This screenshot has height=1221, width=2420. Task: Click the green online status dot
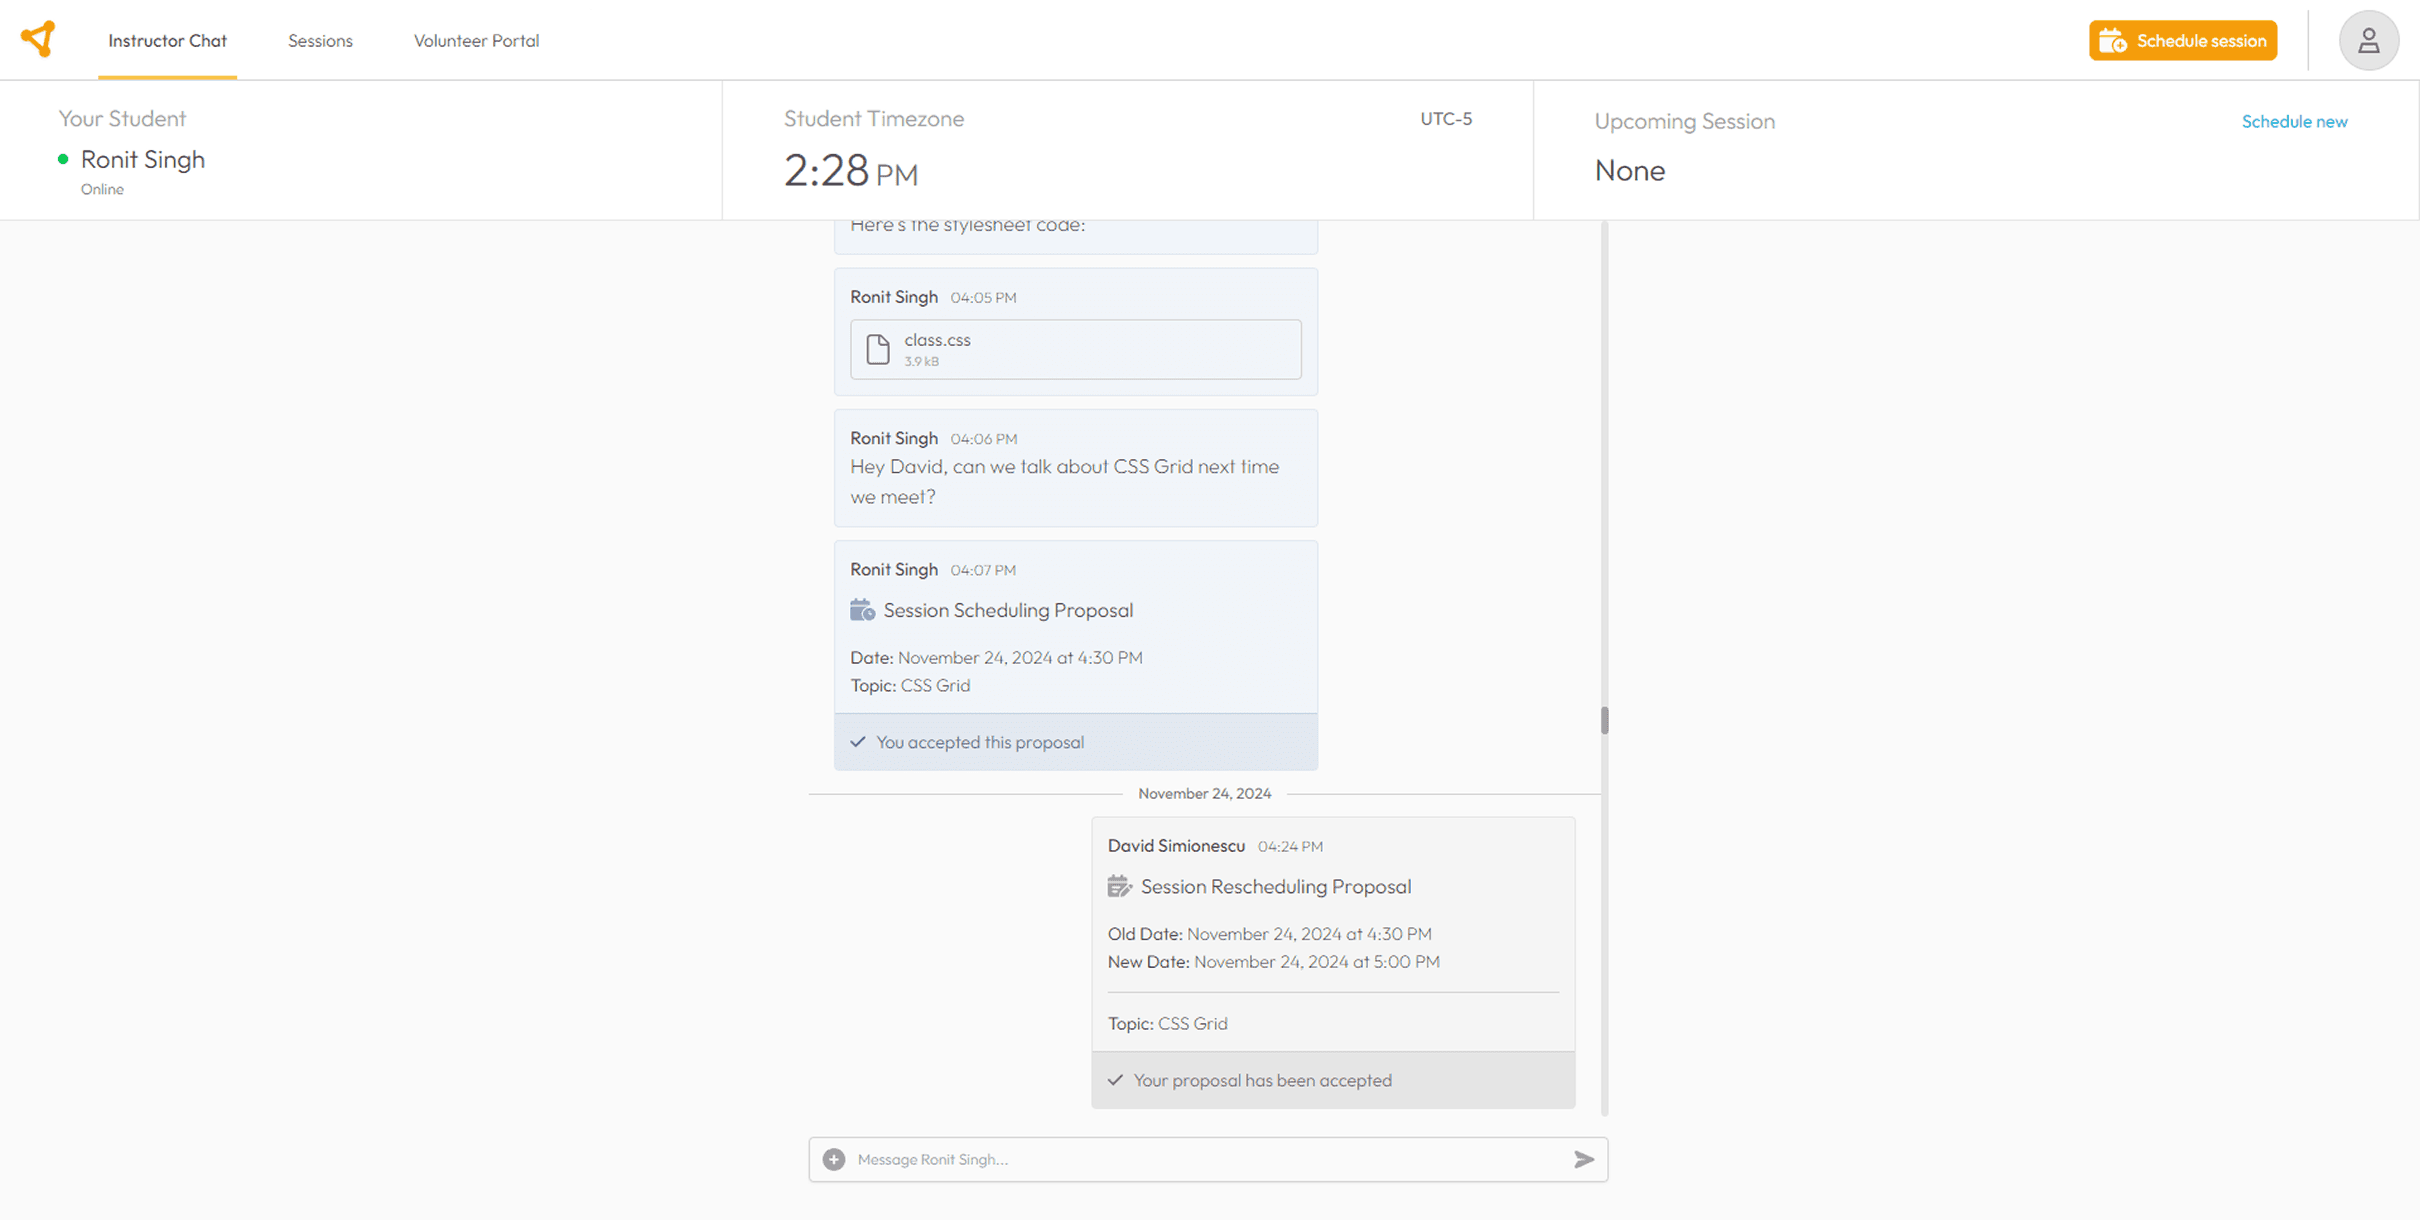pyautogui.click(x=63, y=159)
